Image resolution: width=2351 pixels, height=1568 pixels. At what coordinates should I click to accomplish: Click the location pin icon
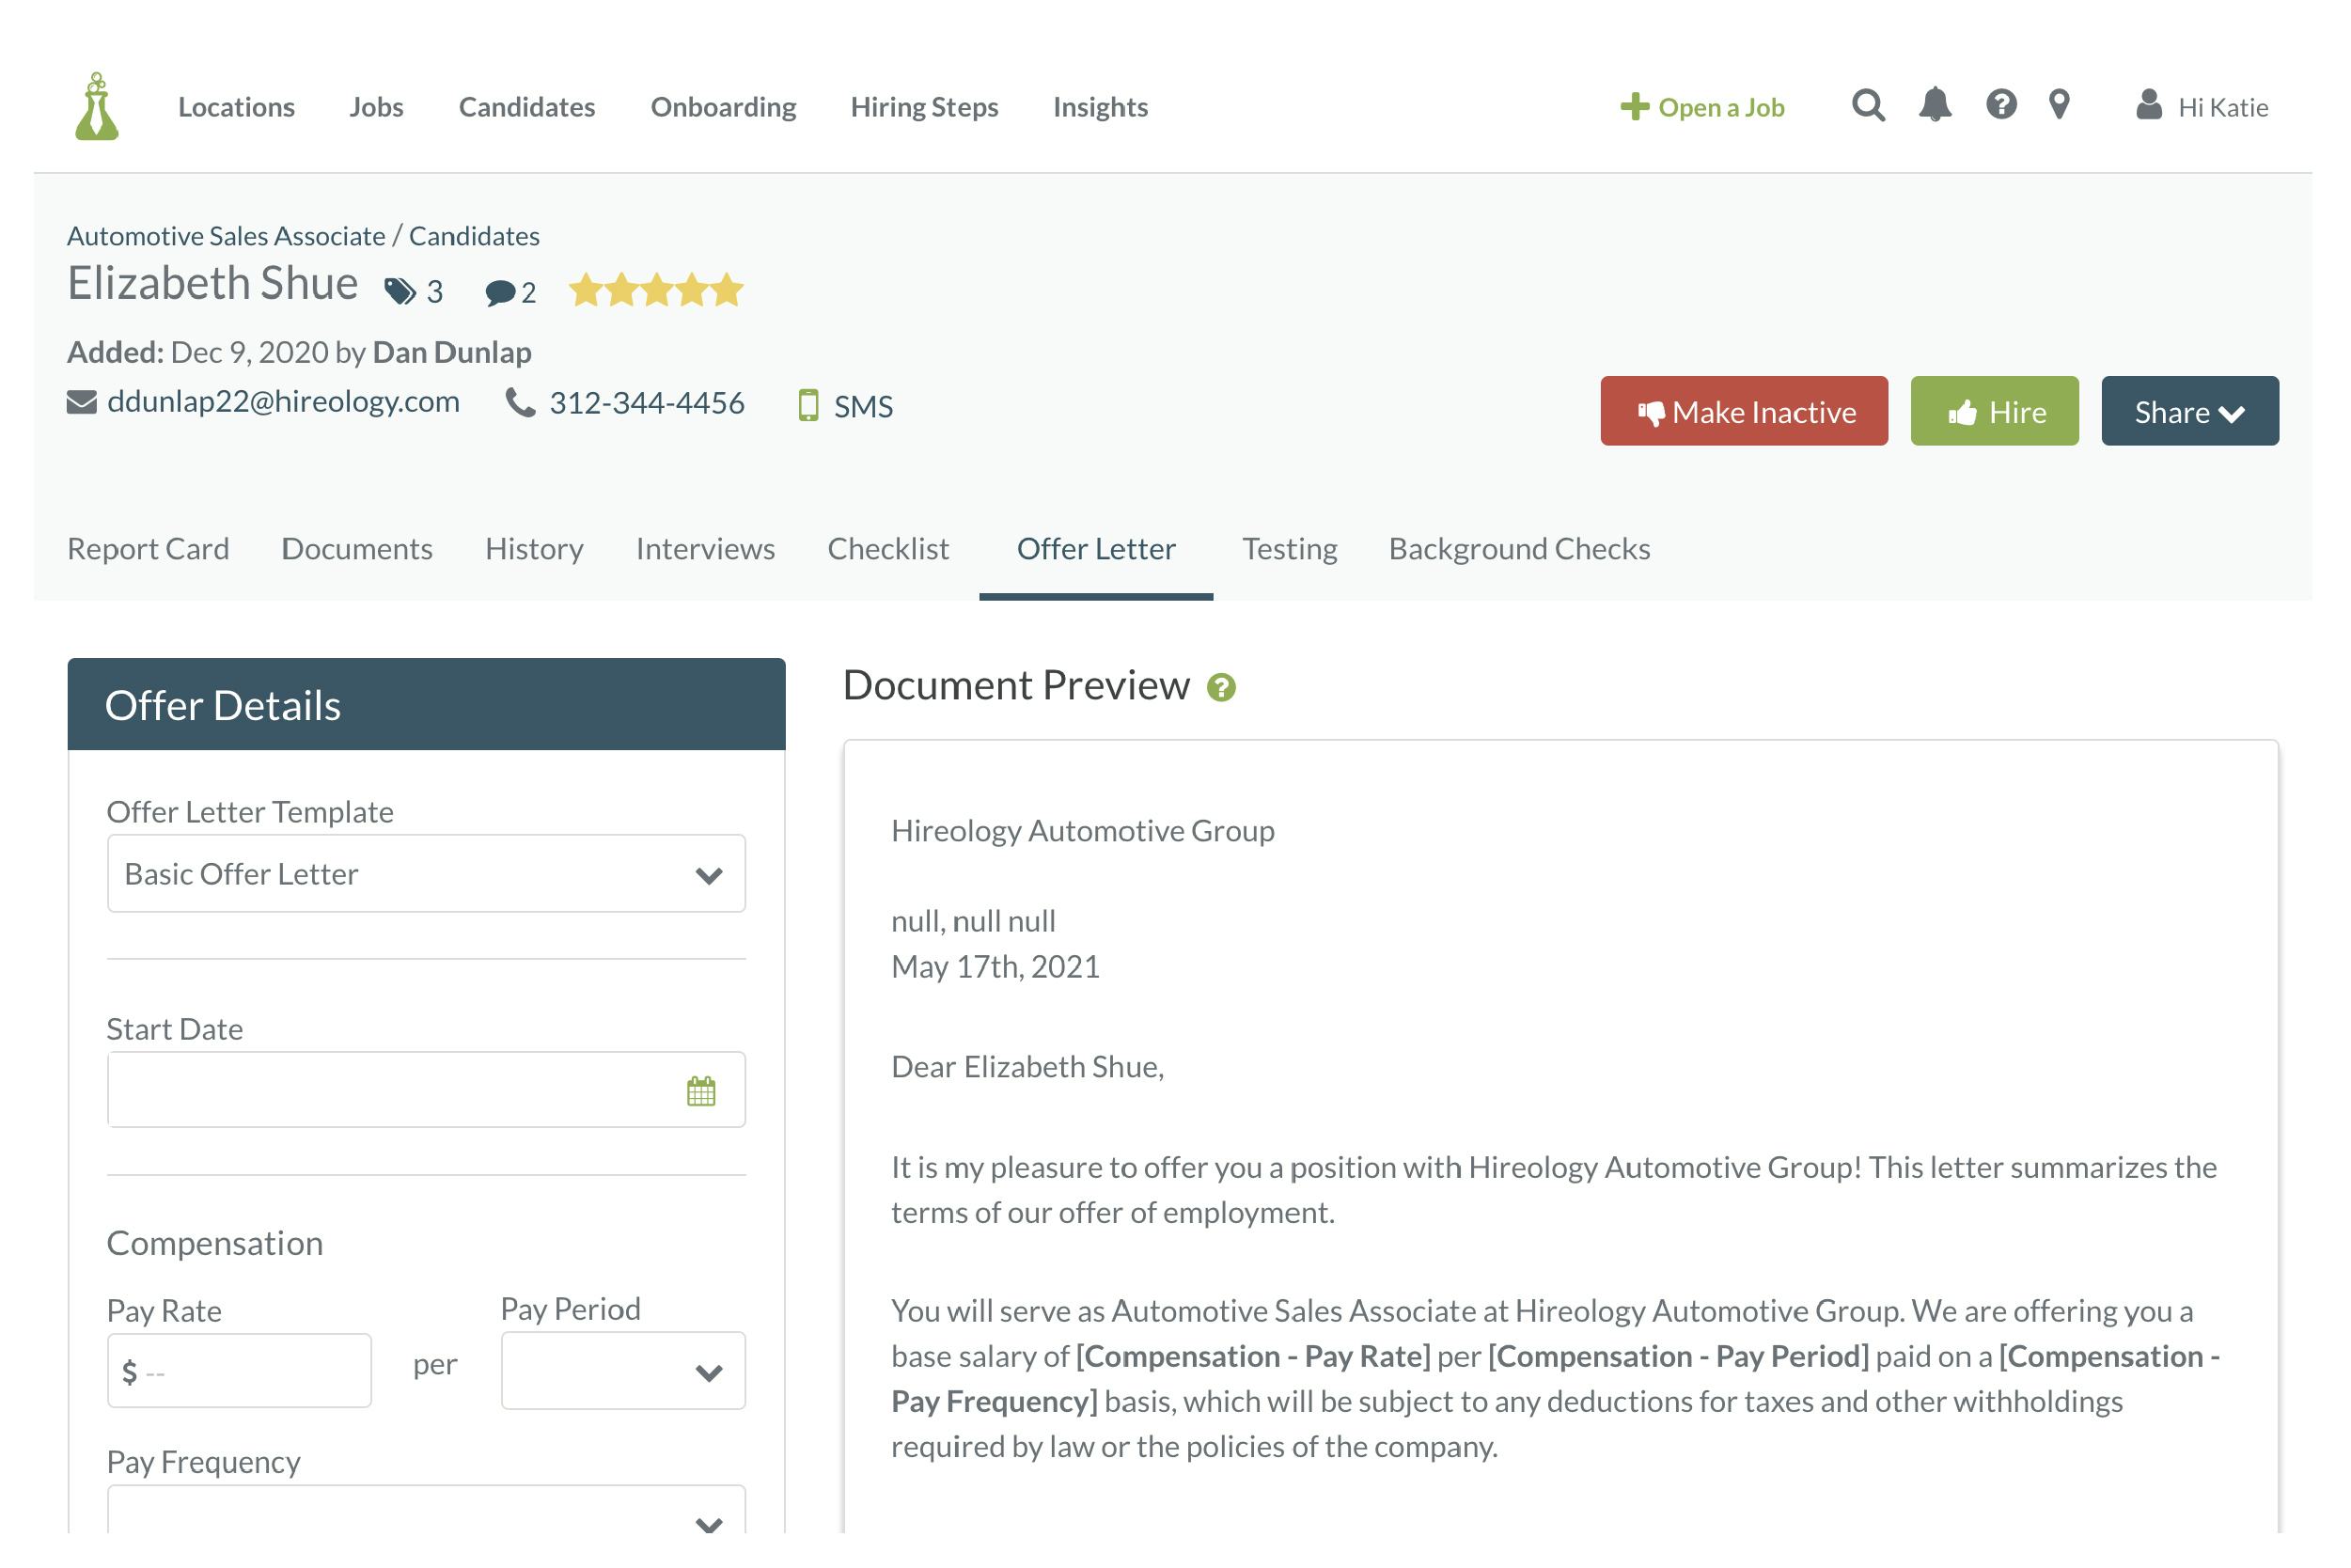(2058, 105)
